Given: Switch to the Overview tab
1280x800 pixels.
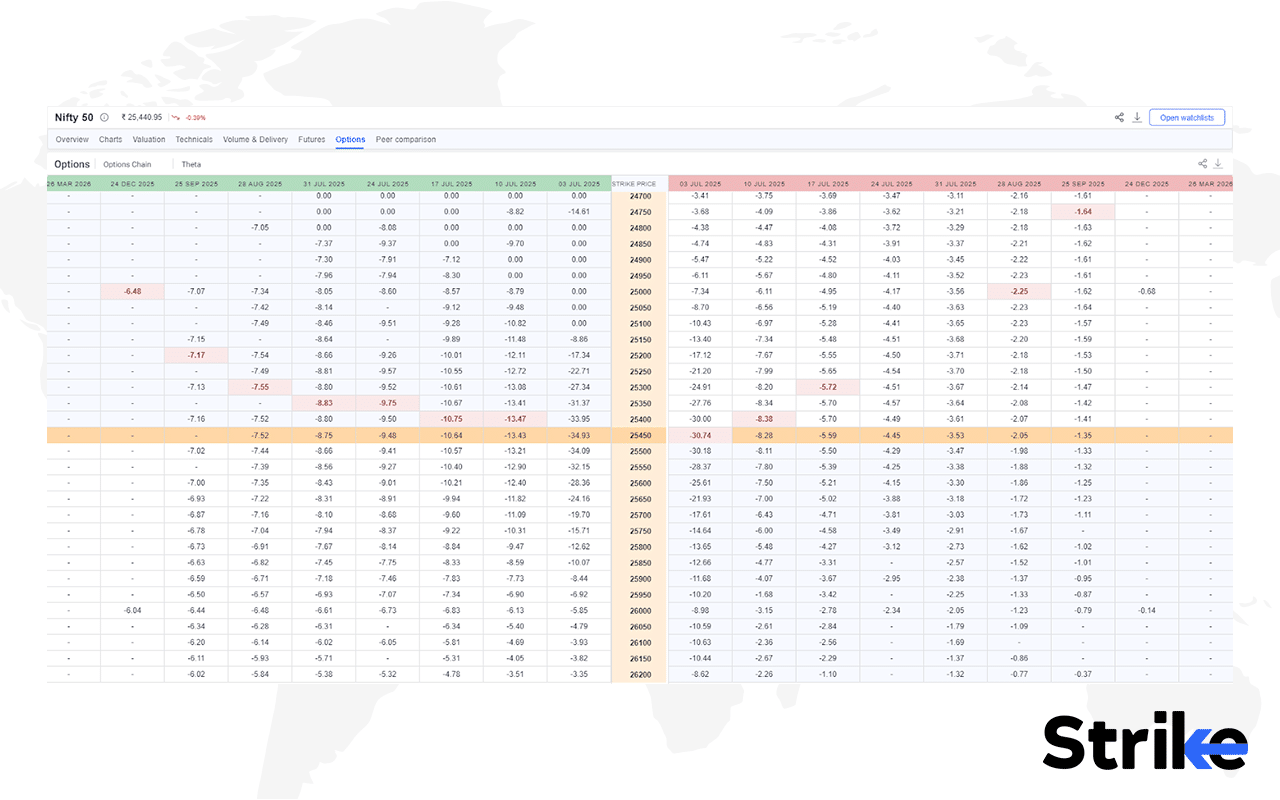Looking at the screenshot, I should pyautogui.click(x=71, y=140).
